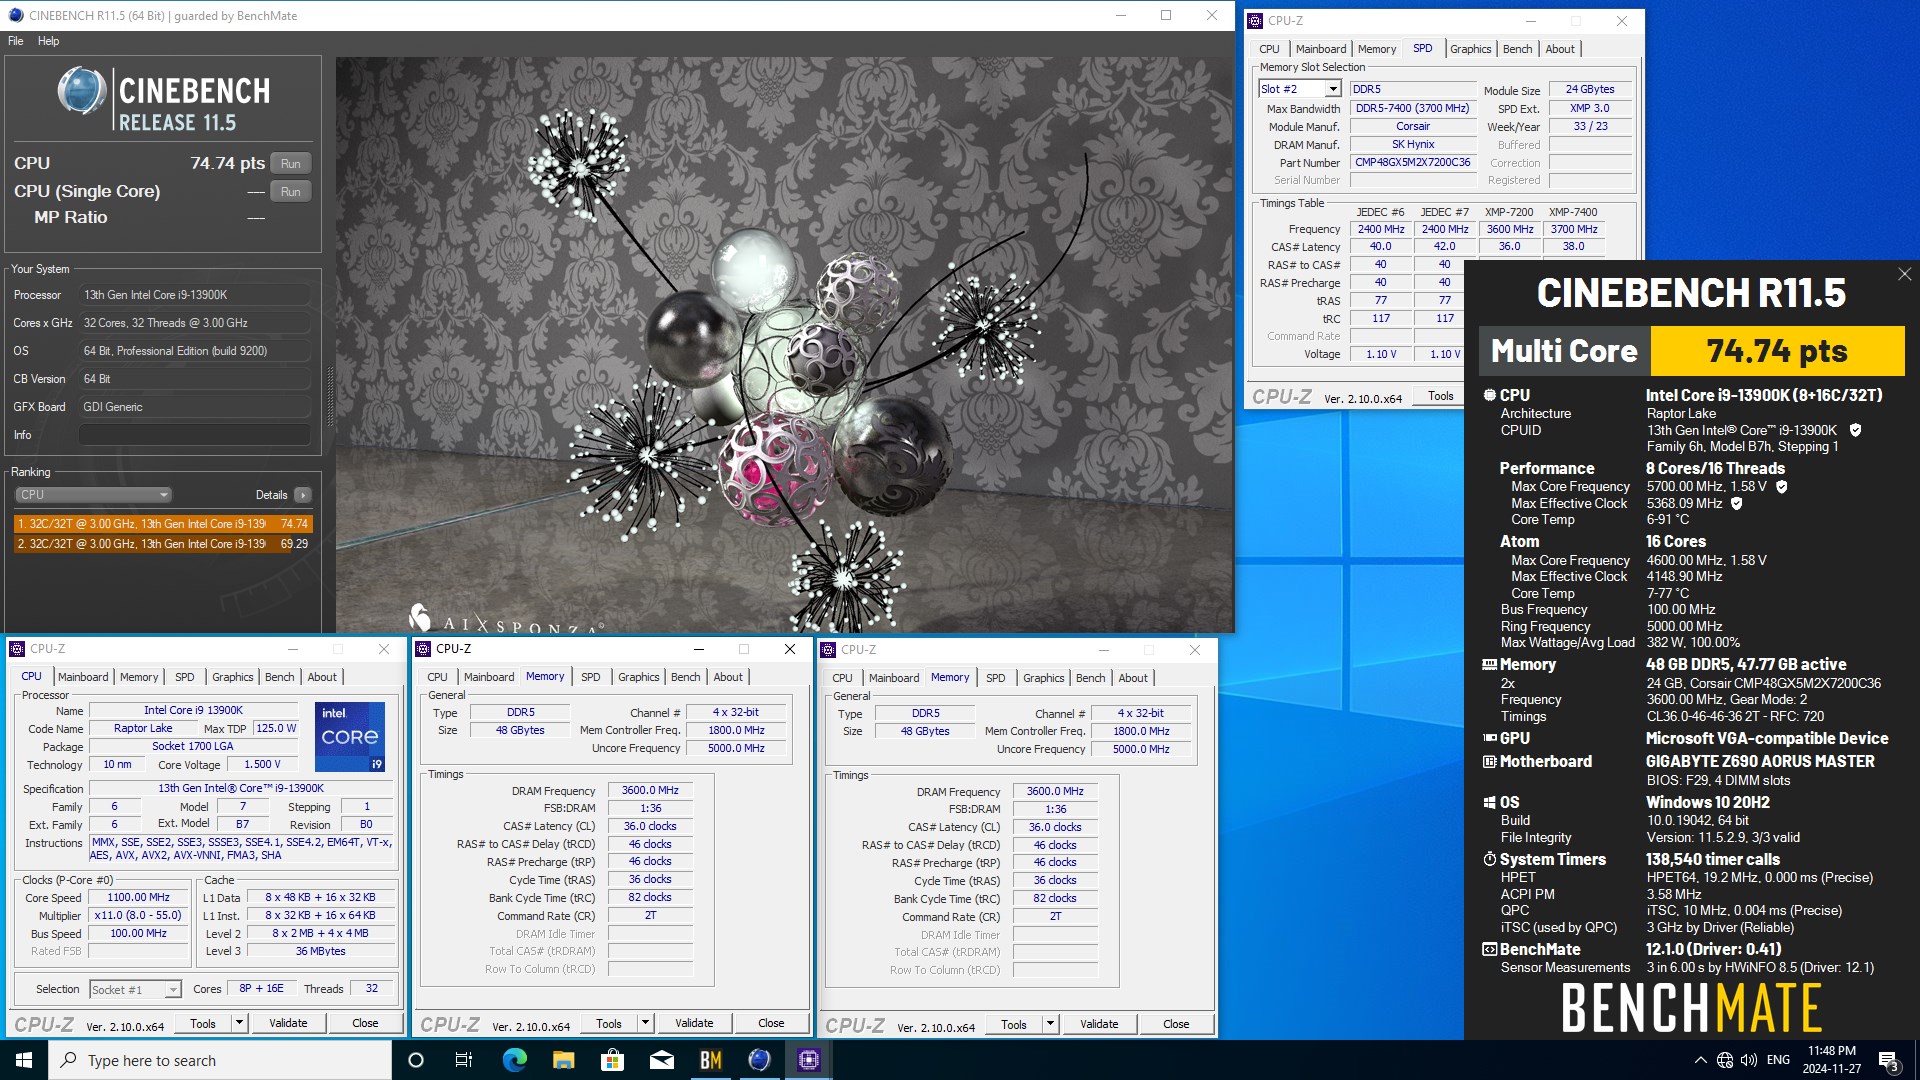Click the ENG language indicator
1920x1080 pixels.
pyautogui.click(x=1778, y=1060)
